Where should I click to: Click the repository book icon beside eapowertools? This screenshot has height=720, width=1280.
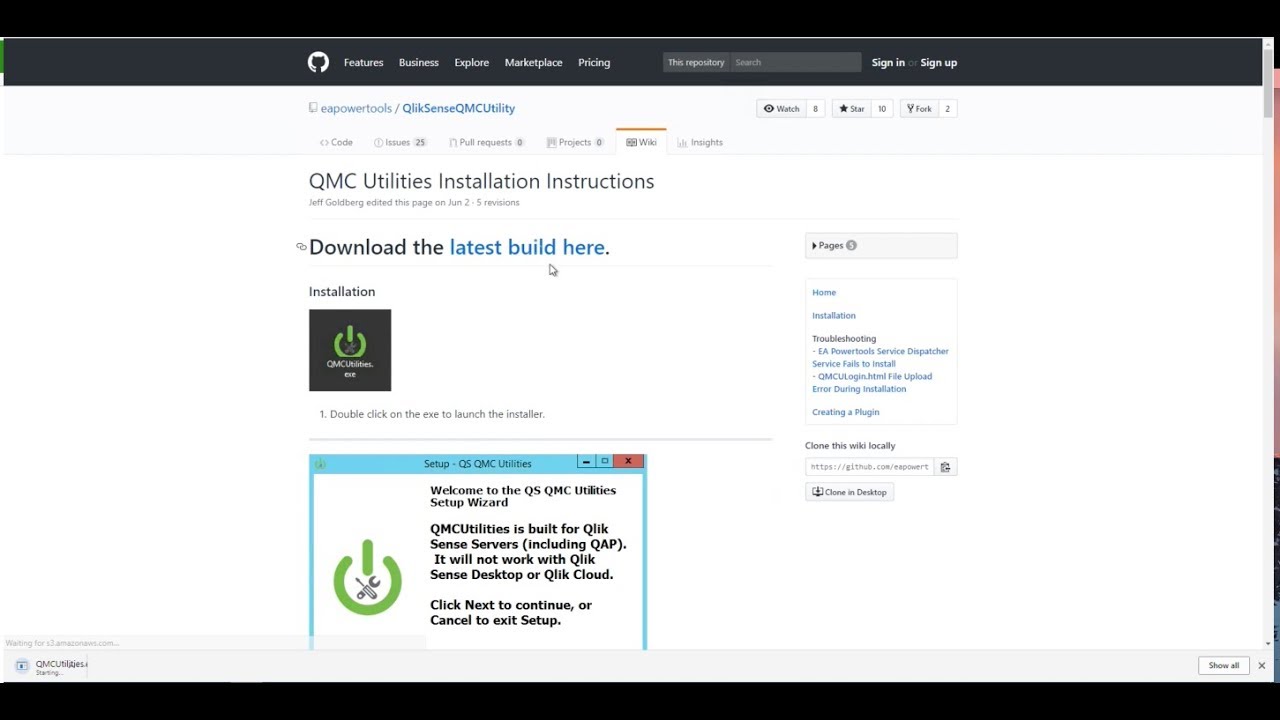point(313,108)
